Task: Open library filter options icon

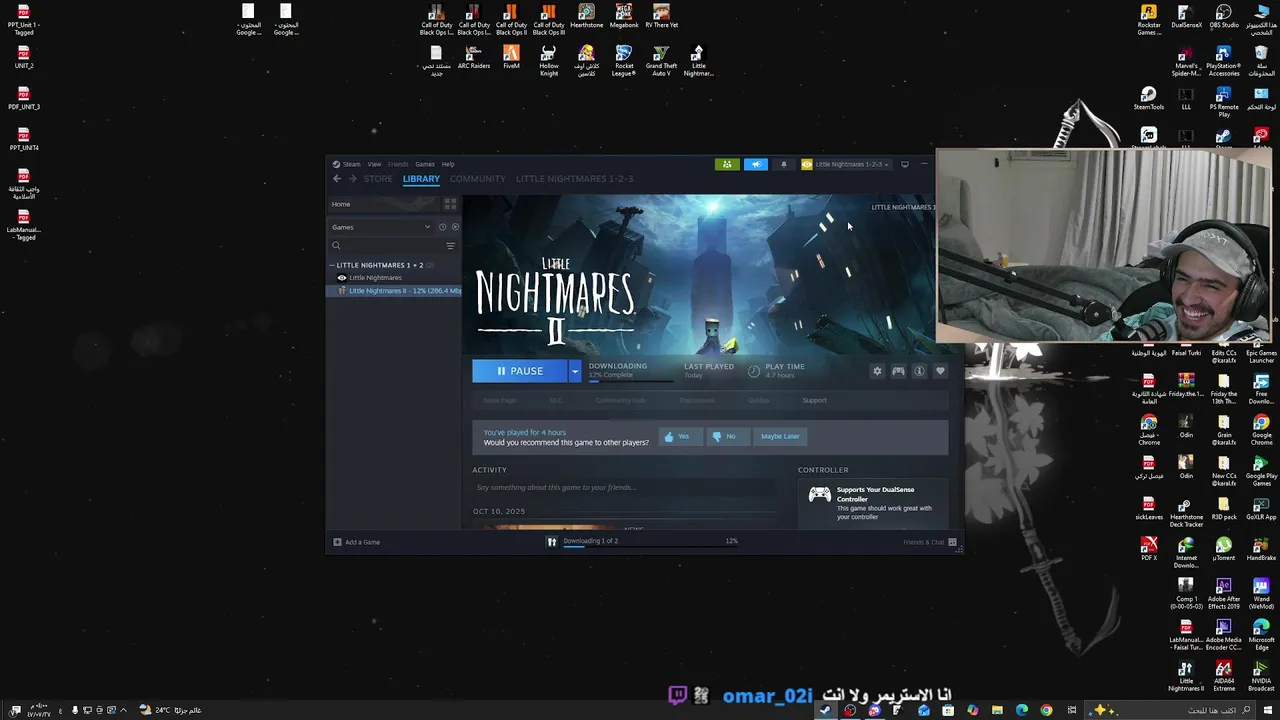Action: pyautogui.click(x=450, y=246)
